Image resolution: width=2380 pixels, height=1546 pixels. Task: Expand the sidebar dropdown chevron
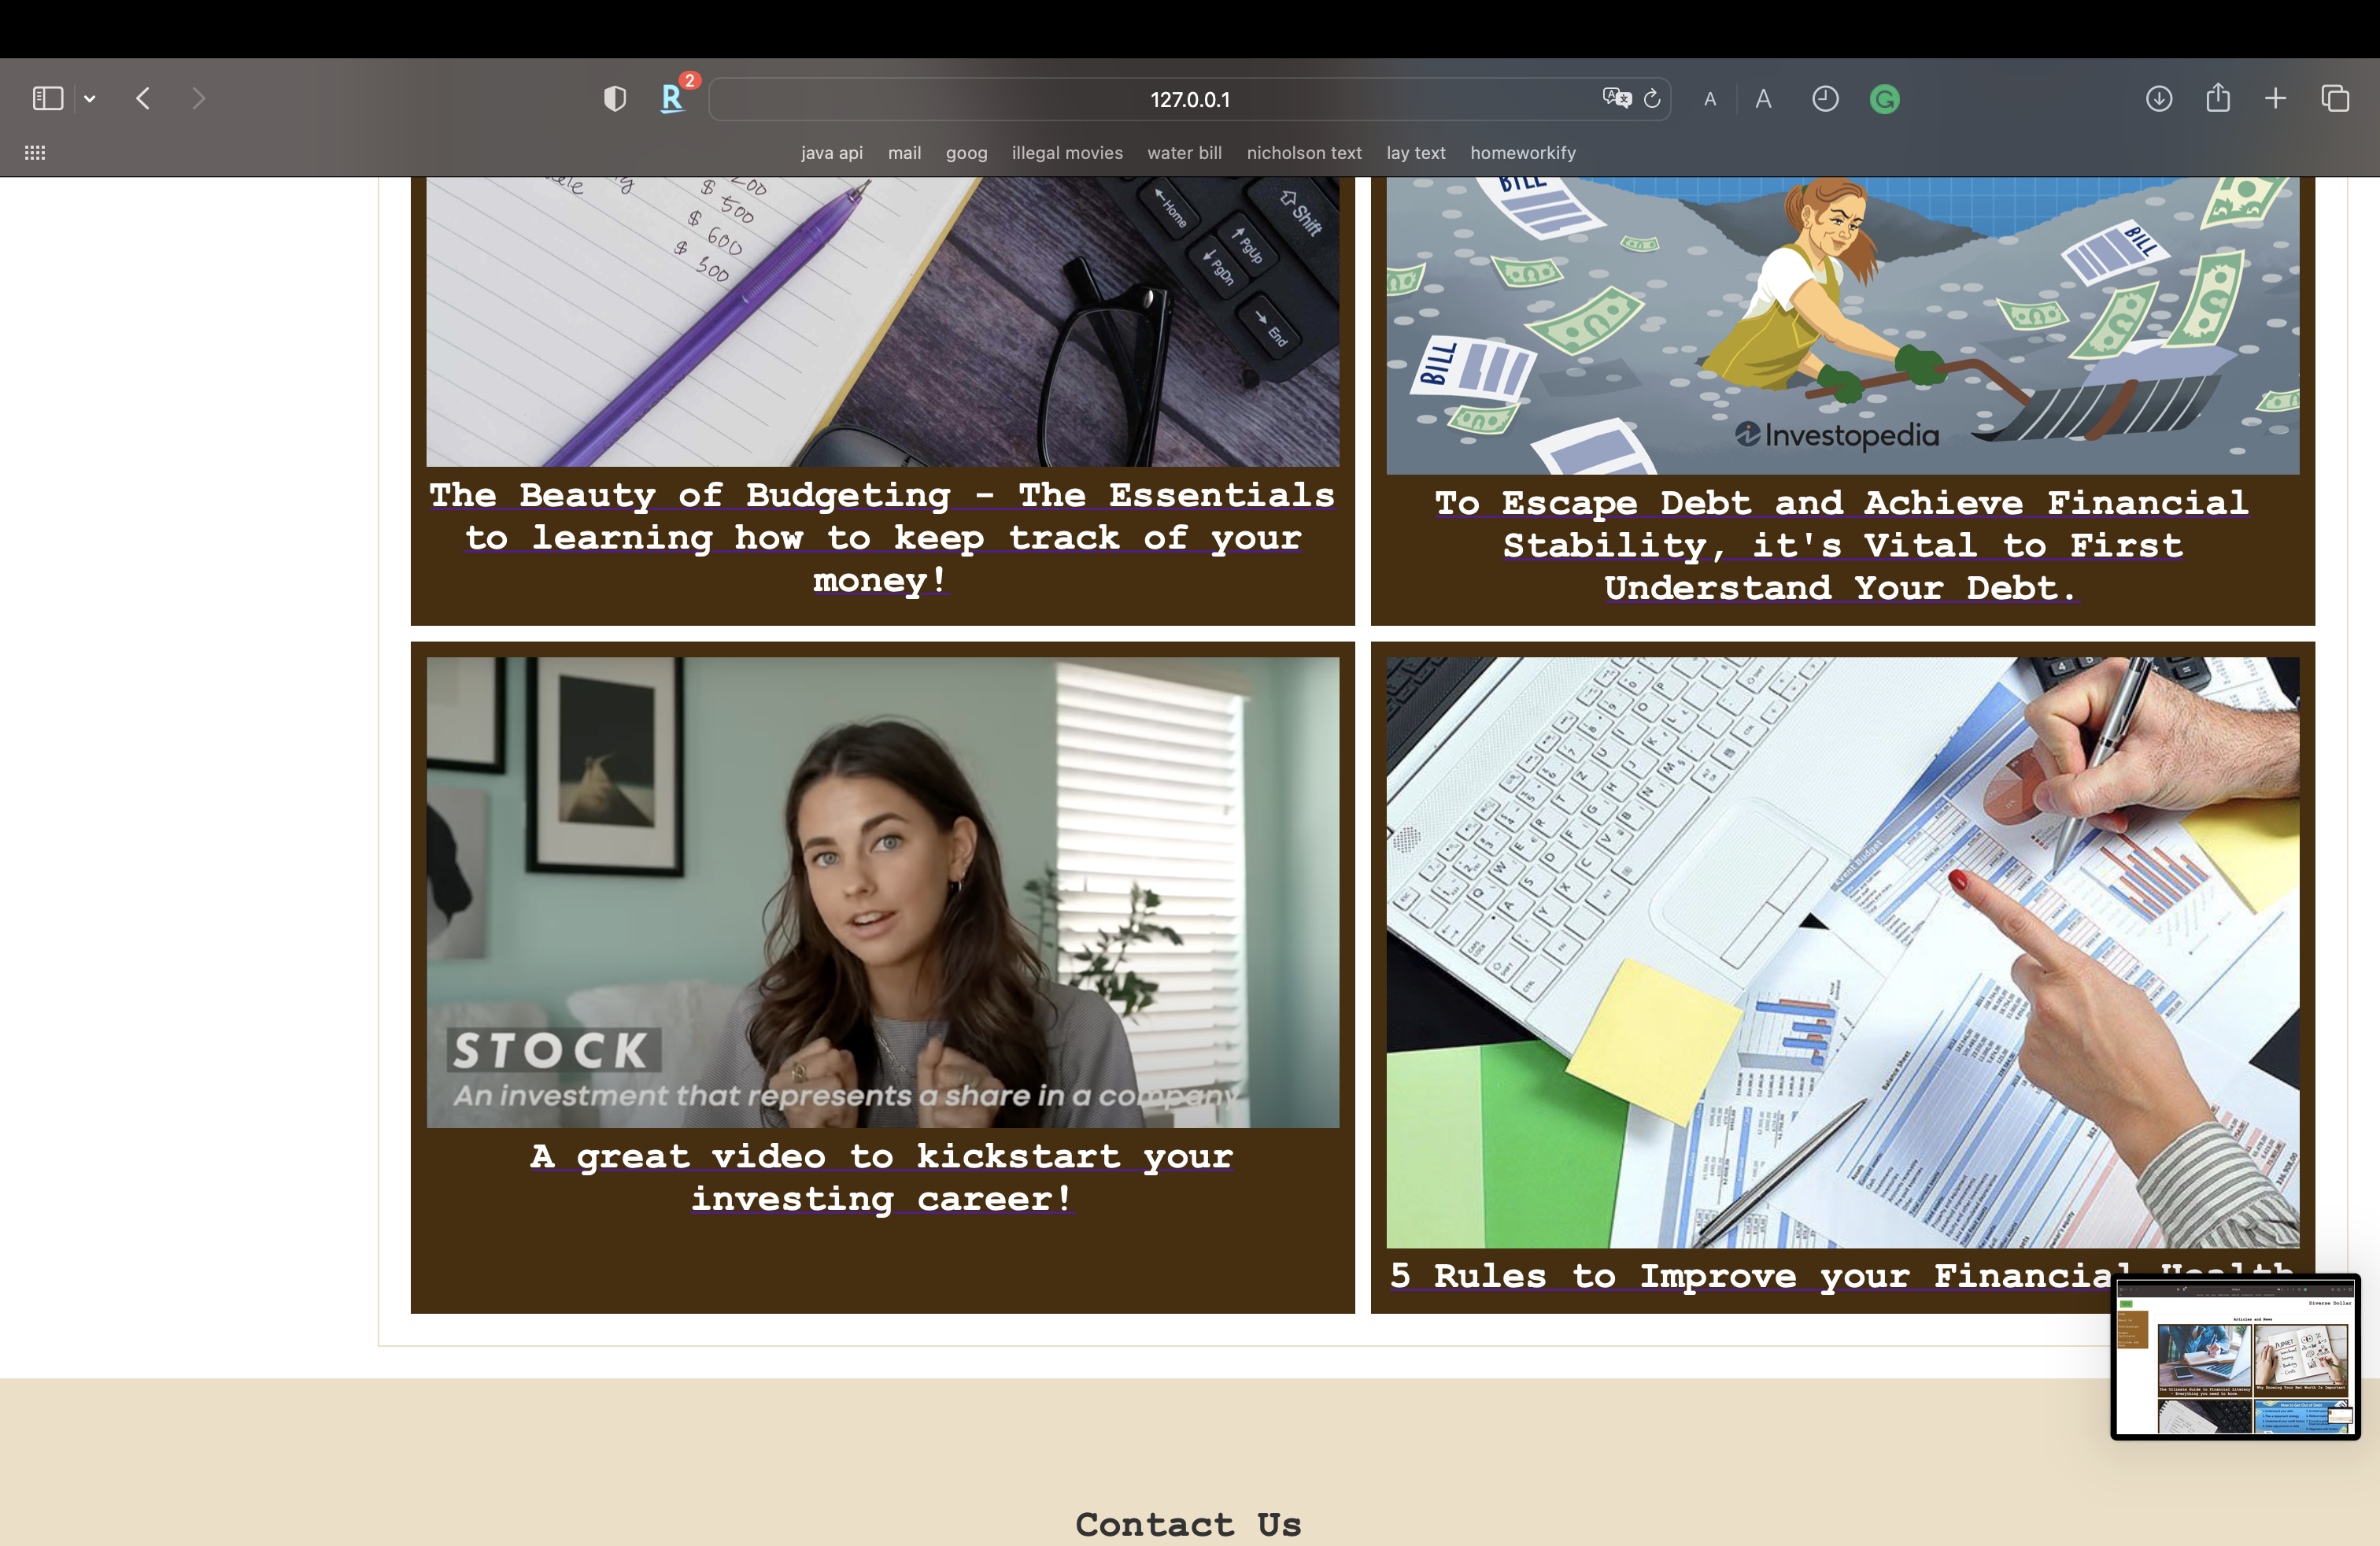click(90, 98)
